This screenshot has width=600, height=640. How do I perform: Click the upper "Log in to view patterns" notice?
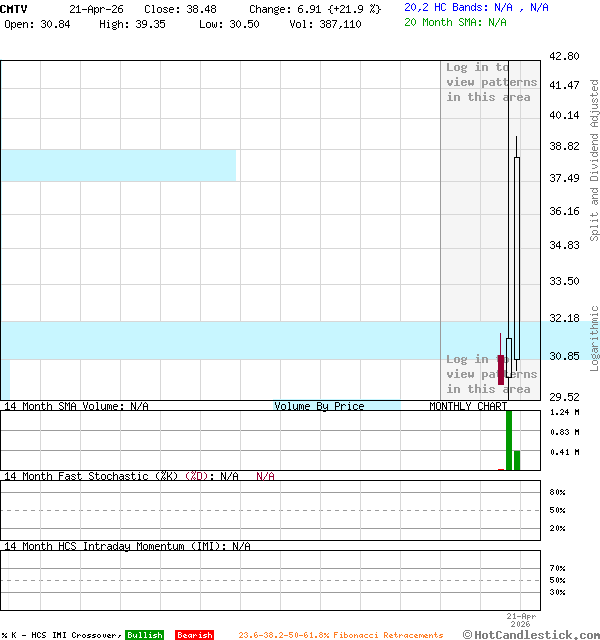[491, 82]
